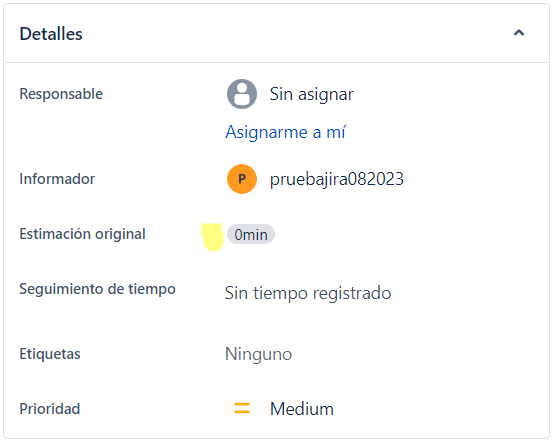
Task: Click the Informador field label
Action: (x=57, y=179)
